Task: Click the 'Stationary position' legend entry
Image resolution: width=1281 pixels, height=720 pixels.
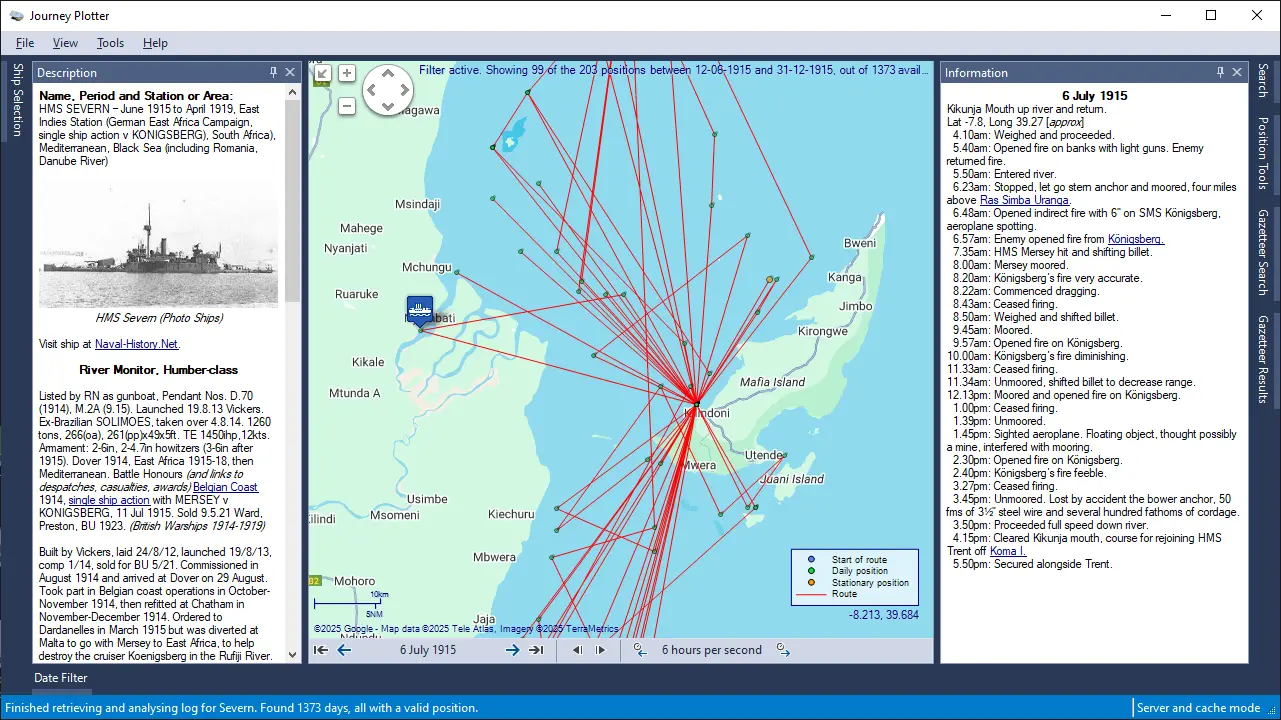Action: (x=870, y=583)
